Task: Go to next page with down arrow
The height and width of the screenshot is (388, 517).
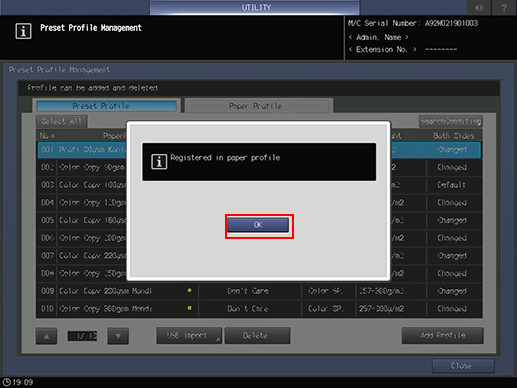Action: pos(118,336)
